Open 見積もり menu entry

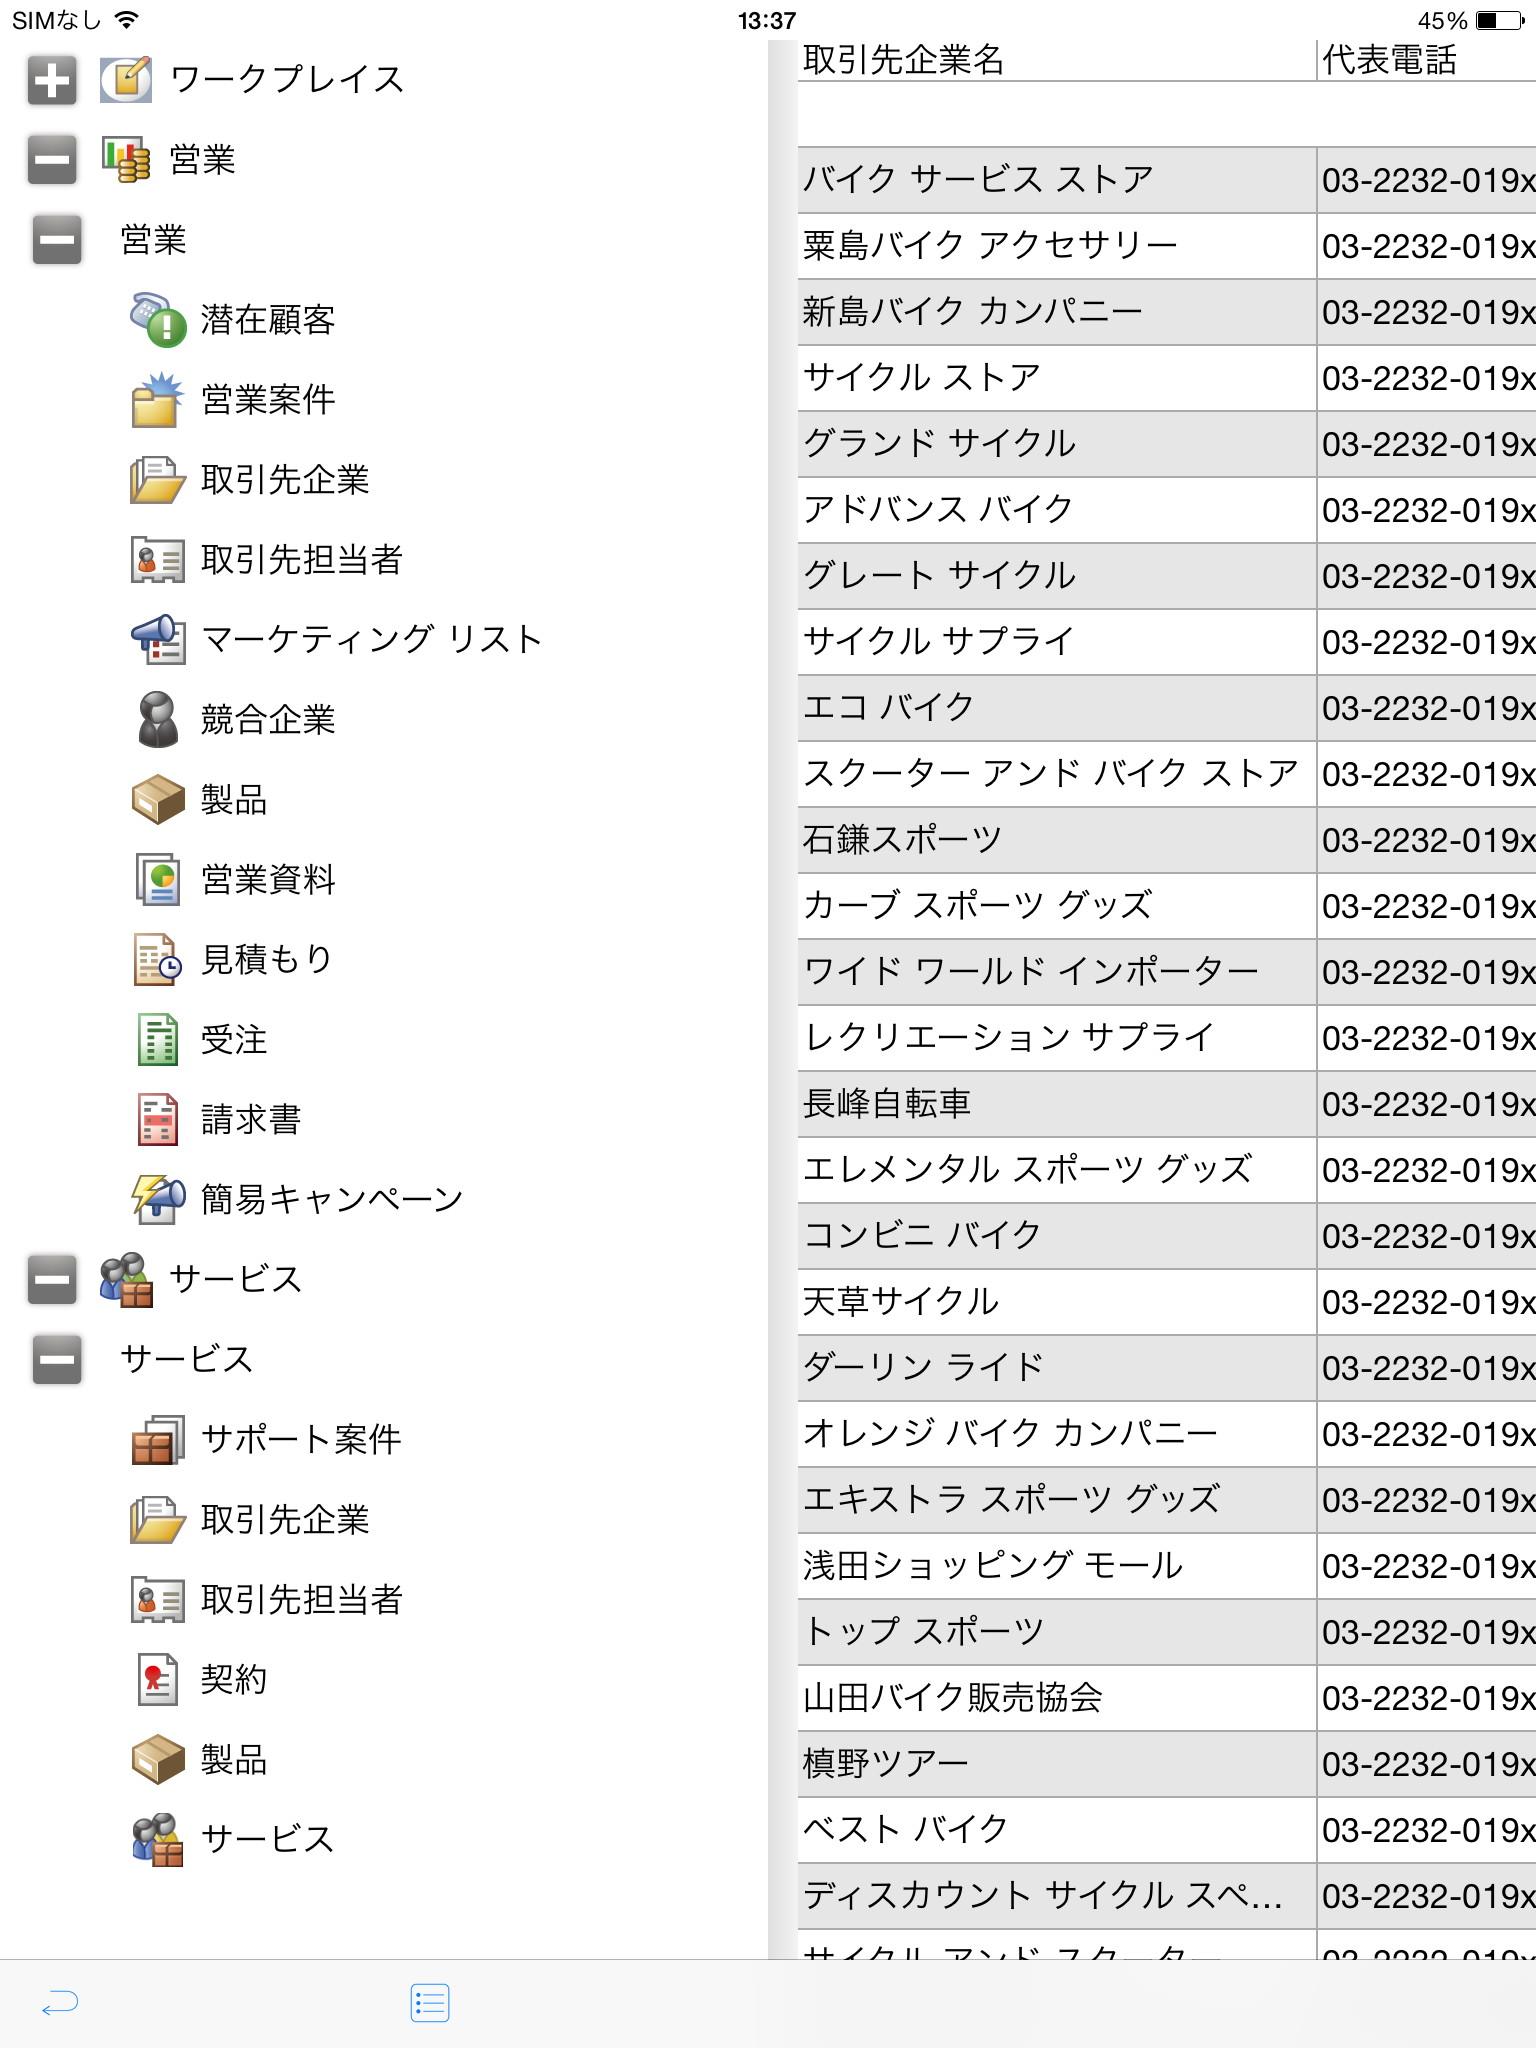point(267,960)
